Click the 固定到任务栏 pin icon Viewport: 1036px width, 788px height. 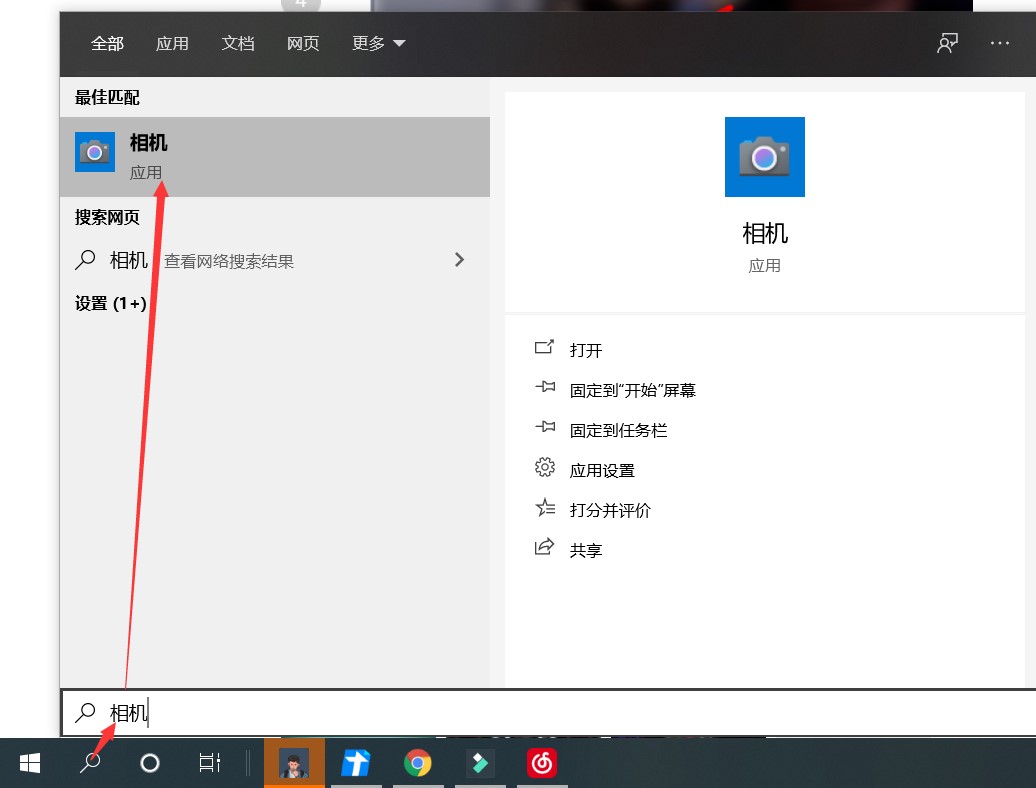coord(545,429)
